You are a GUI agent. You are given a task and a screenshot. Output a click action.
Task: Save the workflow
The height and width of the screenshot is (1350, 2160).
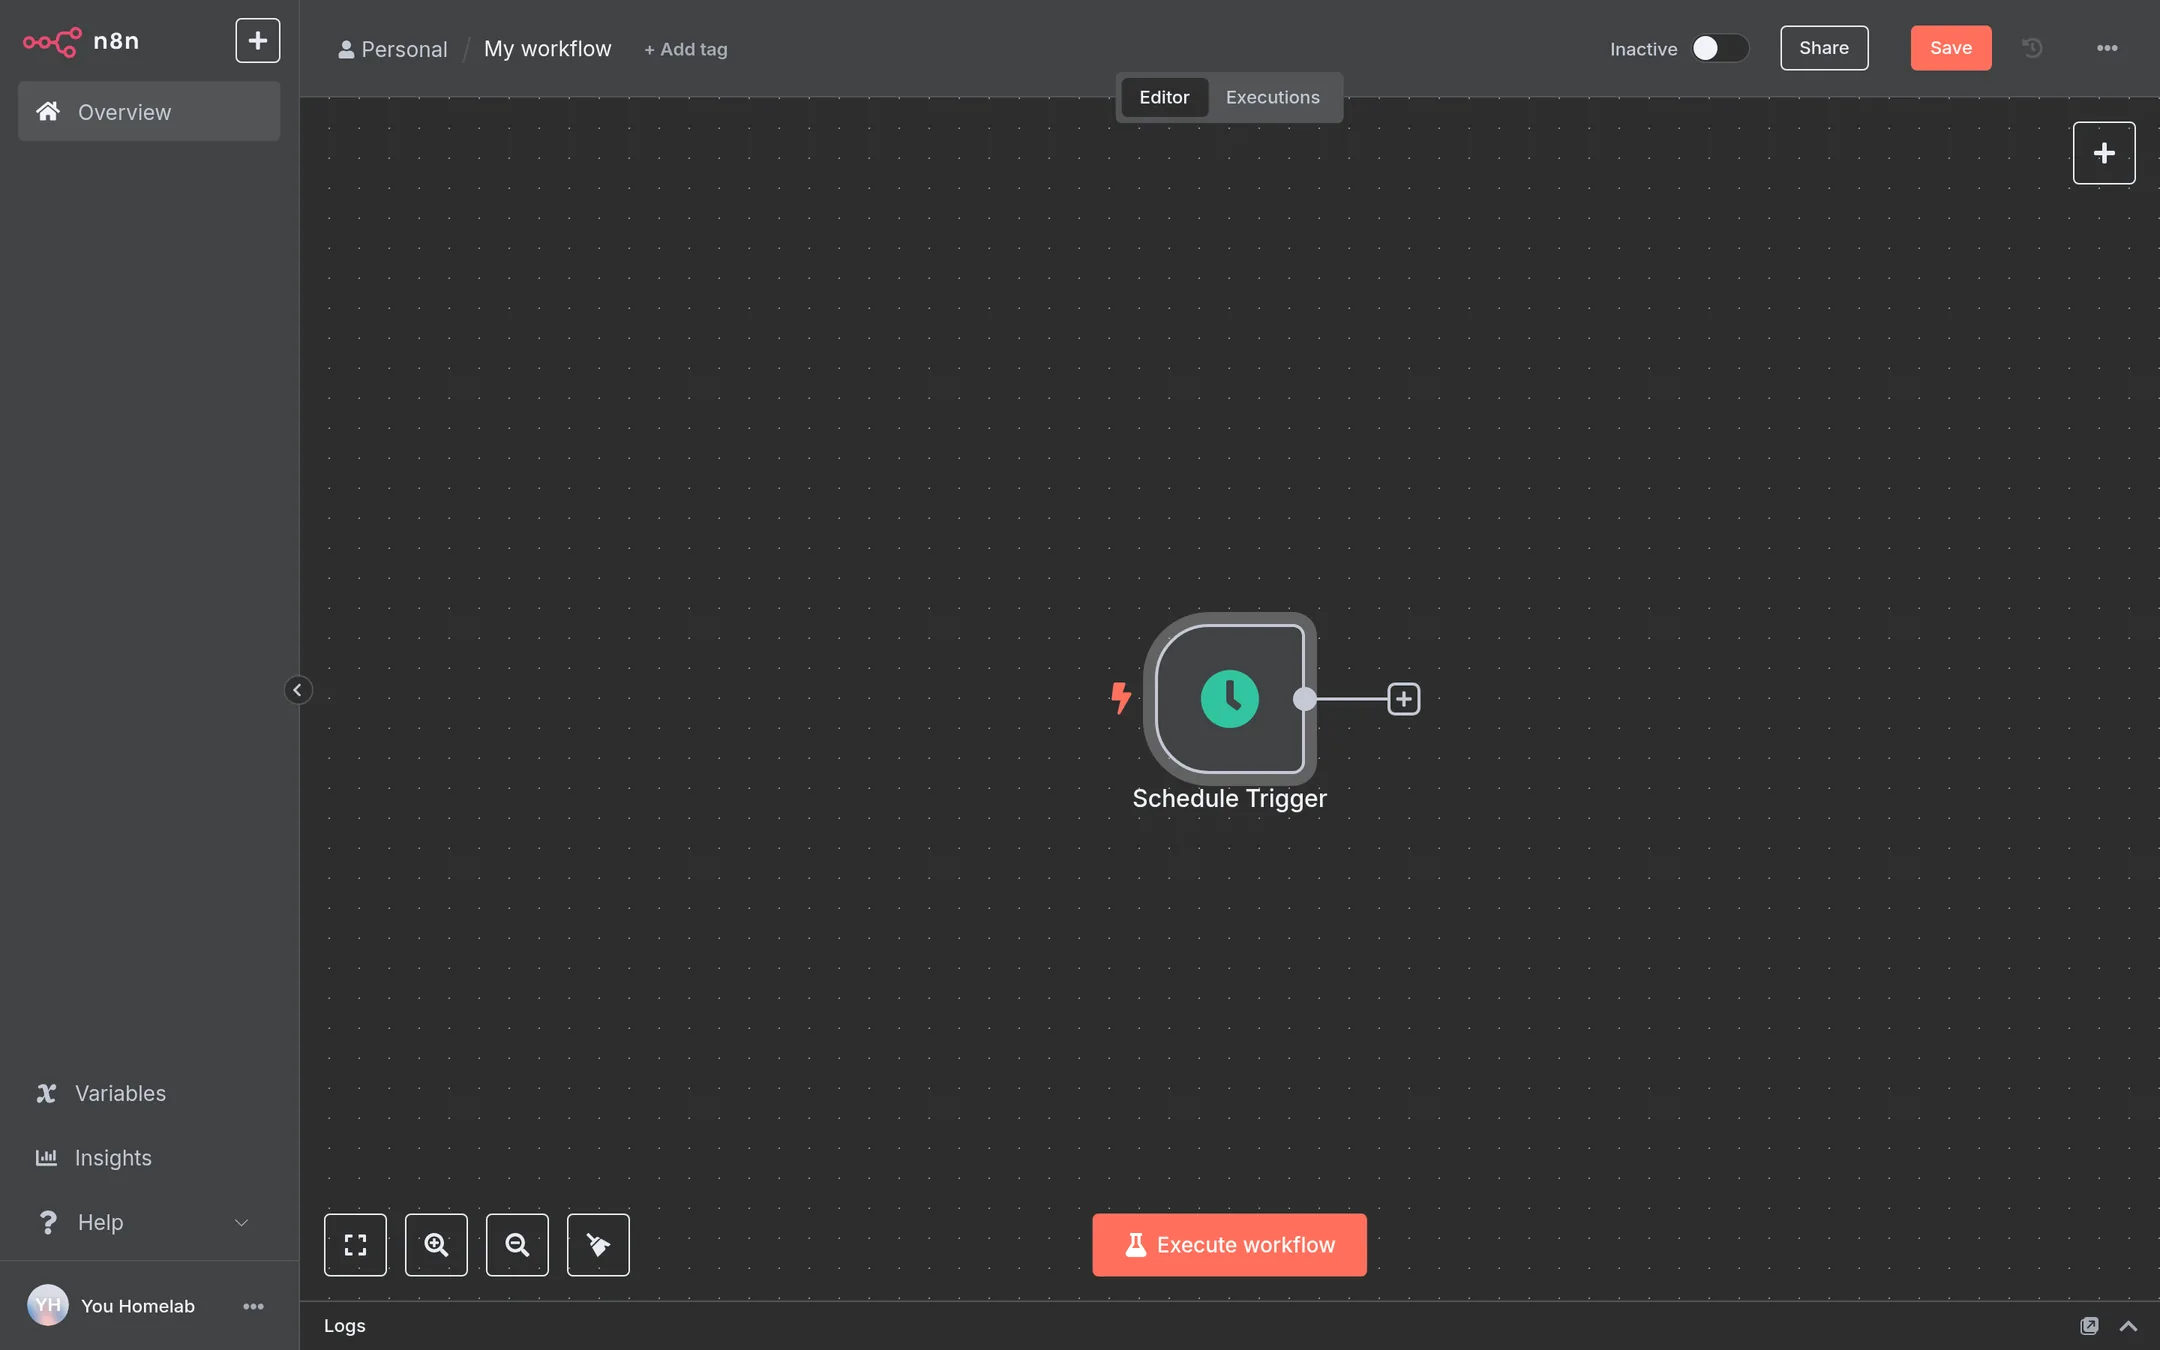click(x=1950, y=48)
